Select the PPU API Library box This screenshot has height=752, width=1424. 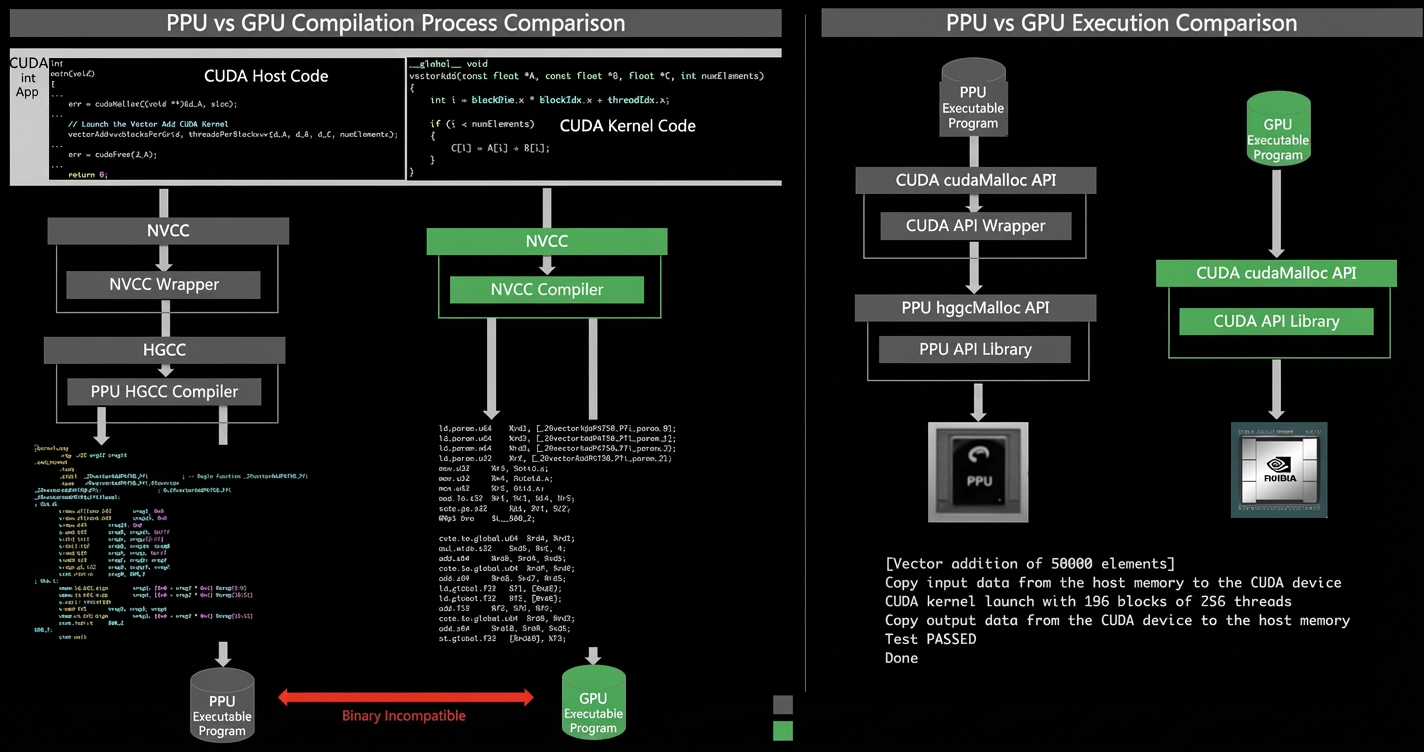(x=975, y=349)
